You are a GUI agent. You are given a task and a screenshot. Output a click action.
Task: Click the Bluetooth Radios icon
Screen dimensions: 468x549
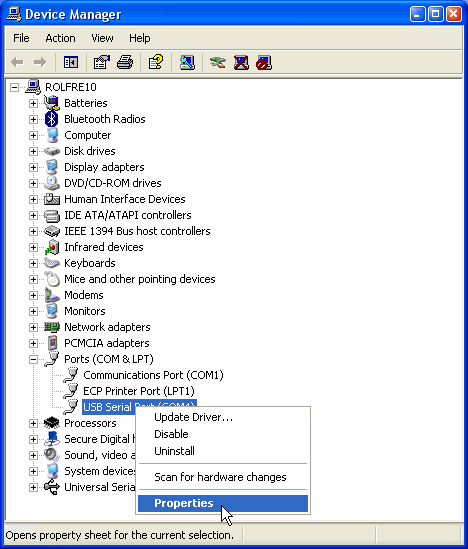[52, 119]
